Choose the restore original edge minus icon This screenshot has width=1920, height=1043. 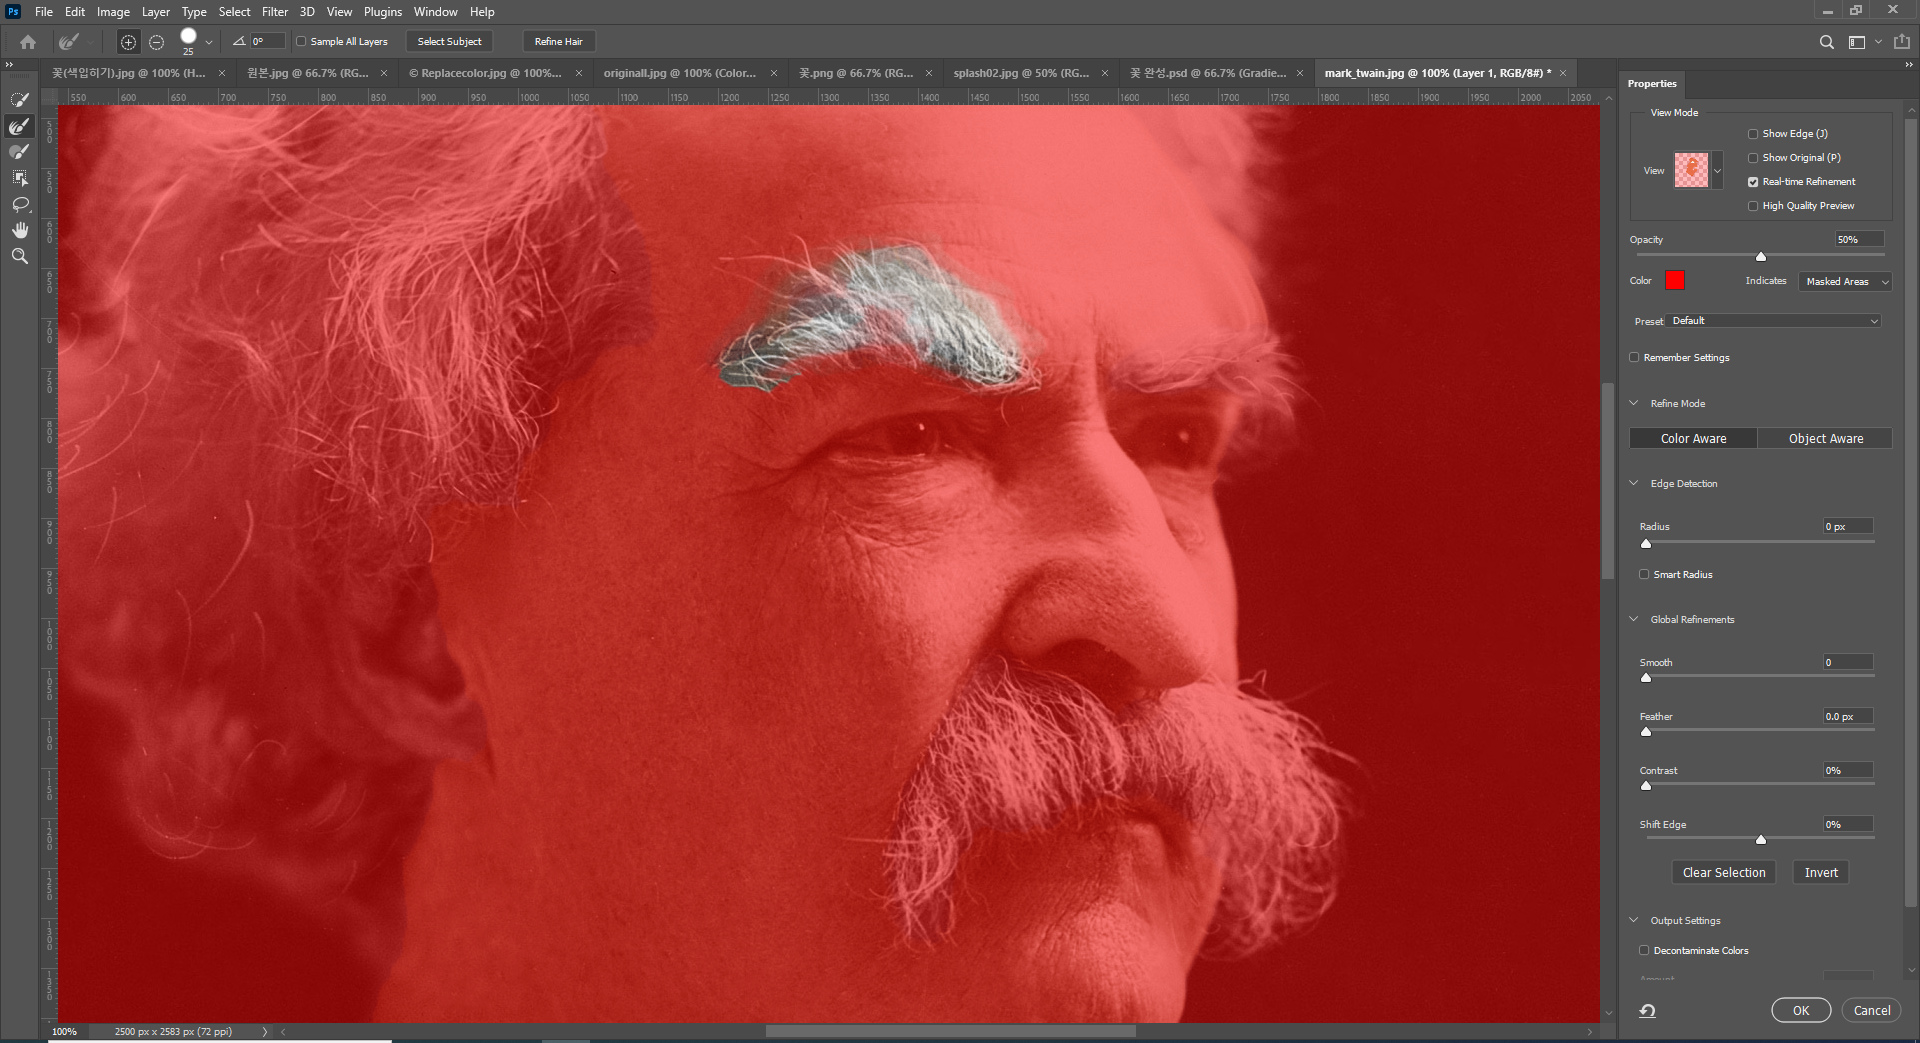coord(156,42)
